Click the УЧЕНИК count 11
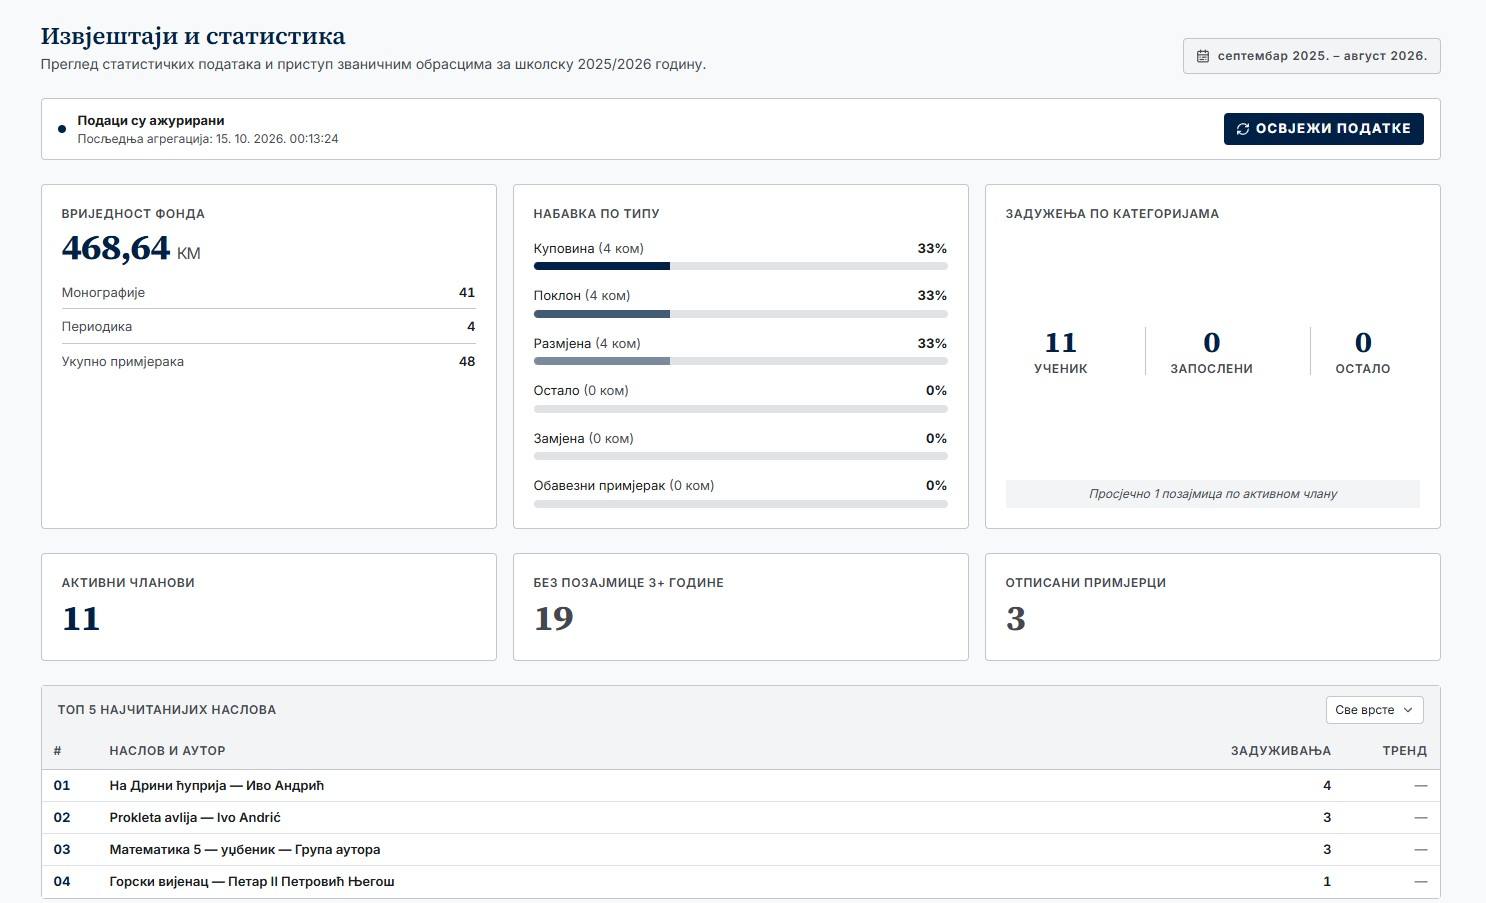This screenshot has height=903, width=1486. (x=1061, y=343)
